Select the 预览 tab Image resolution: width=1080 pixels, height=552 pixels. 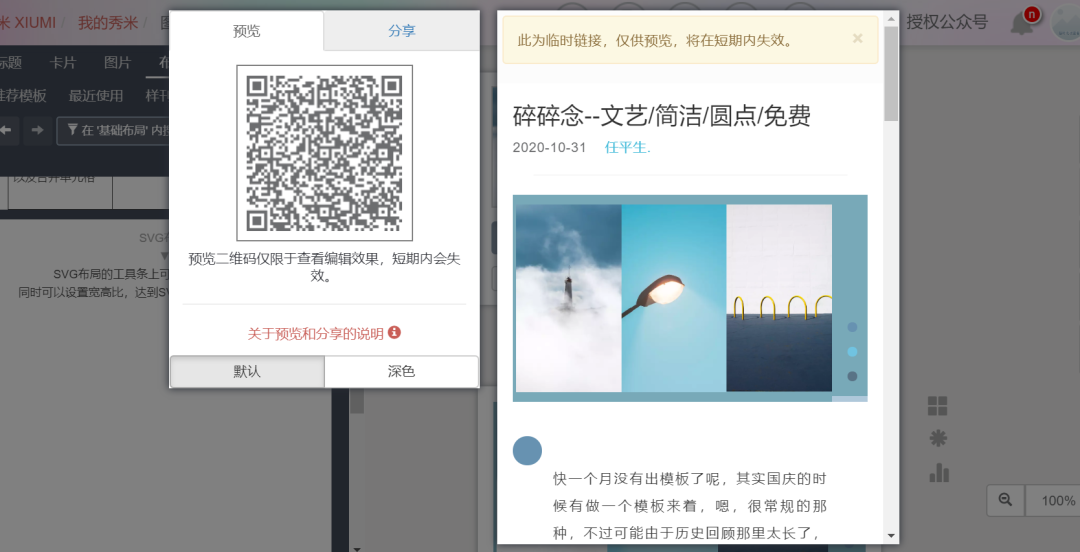[247, 31]
